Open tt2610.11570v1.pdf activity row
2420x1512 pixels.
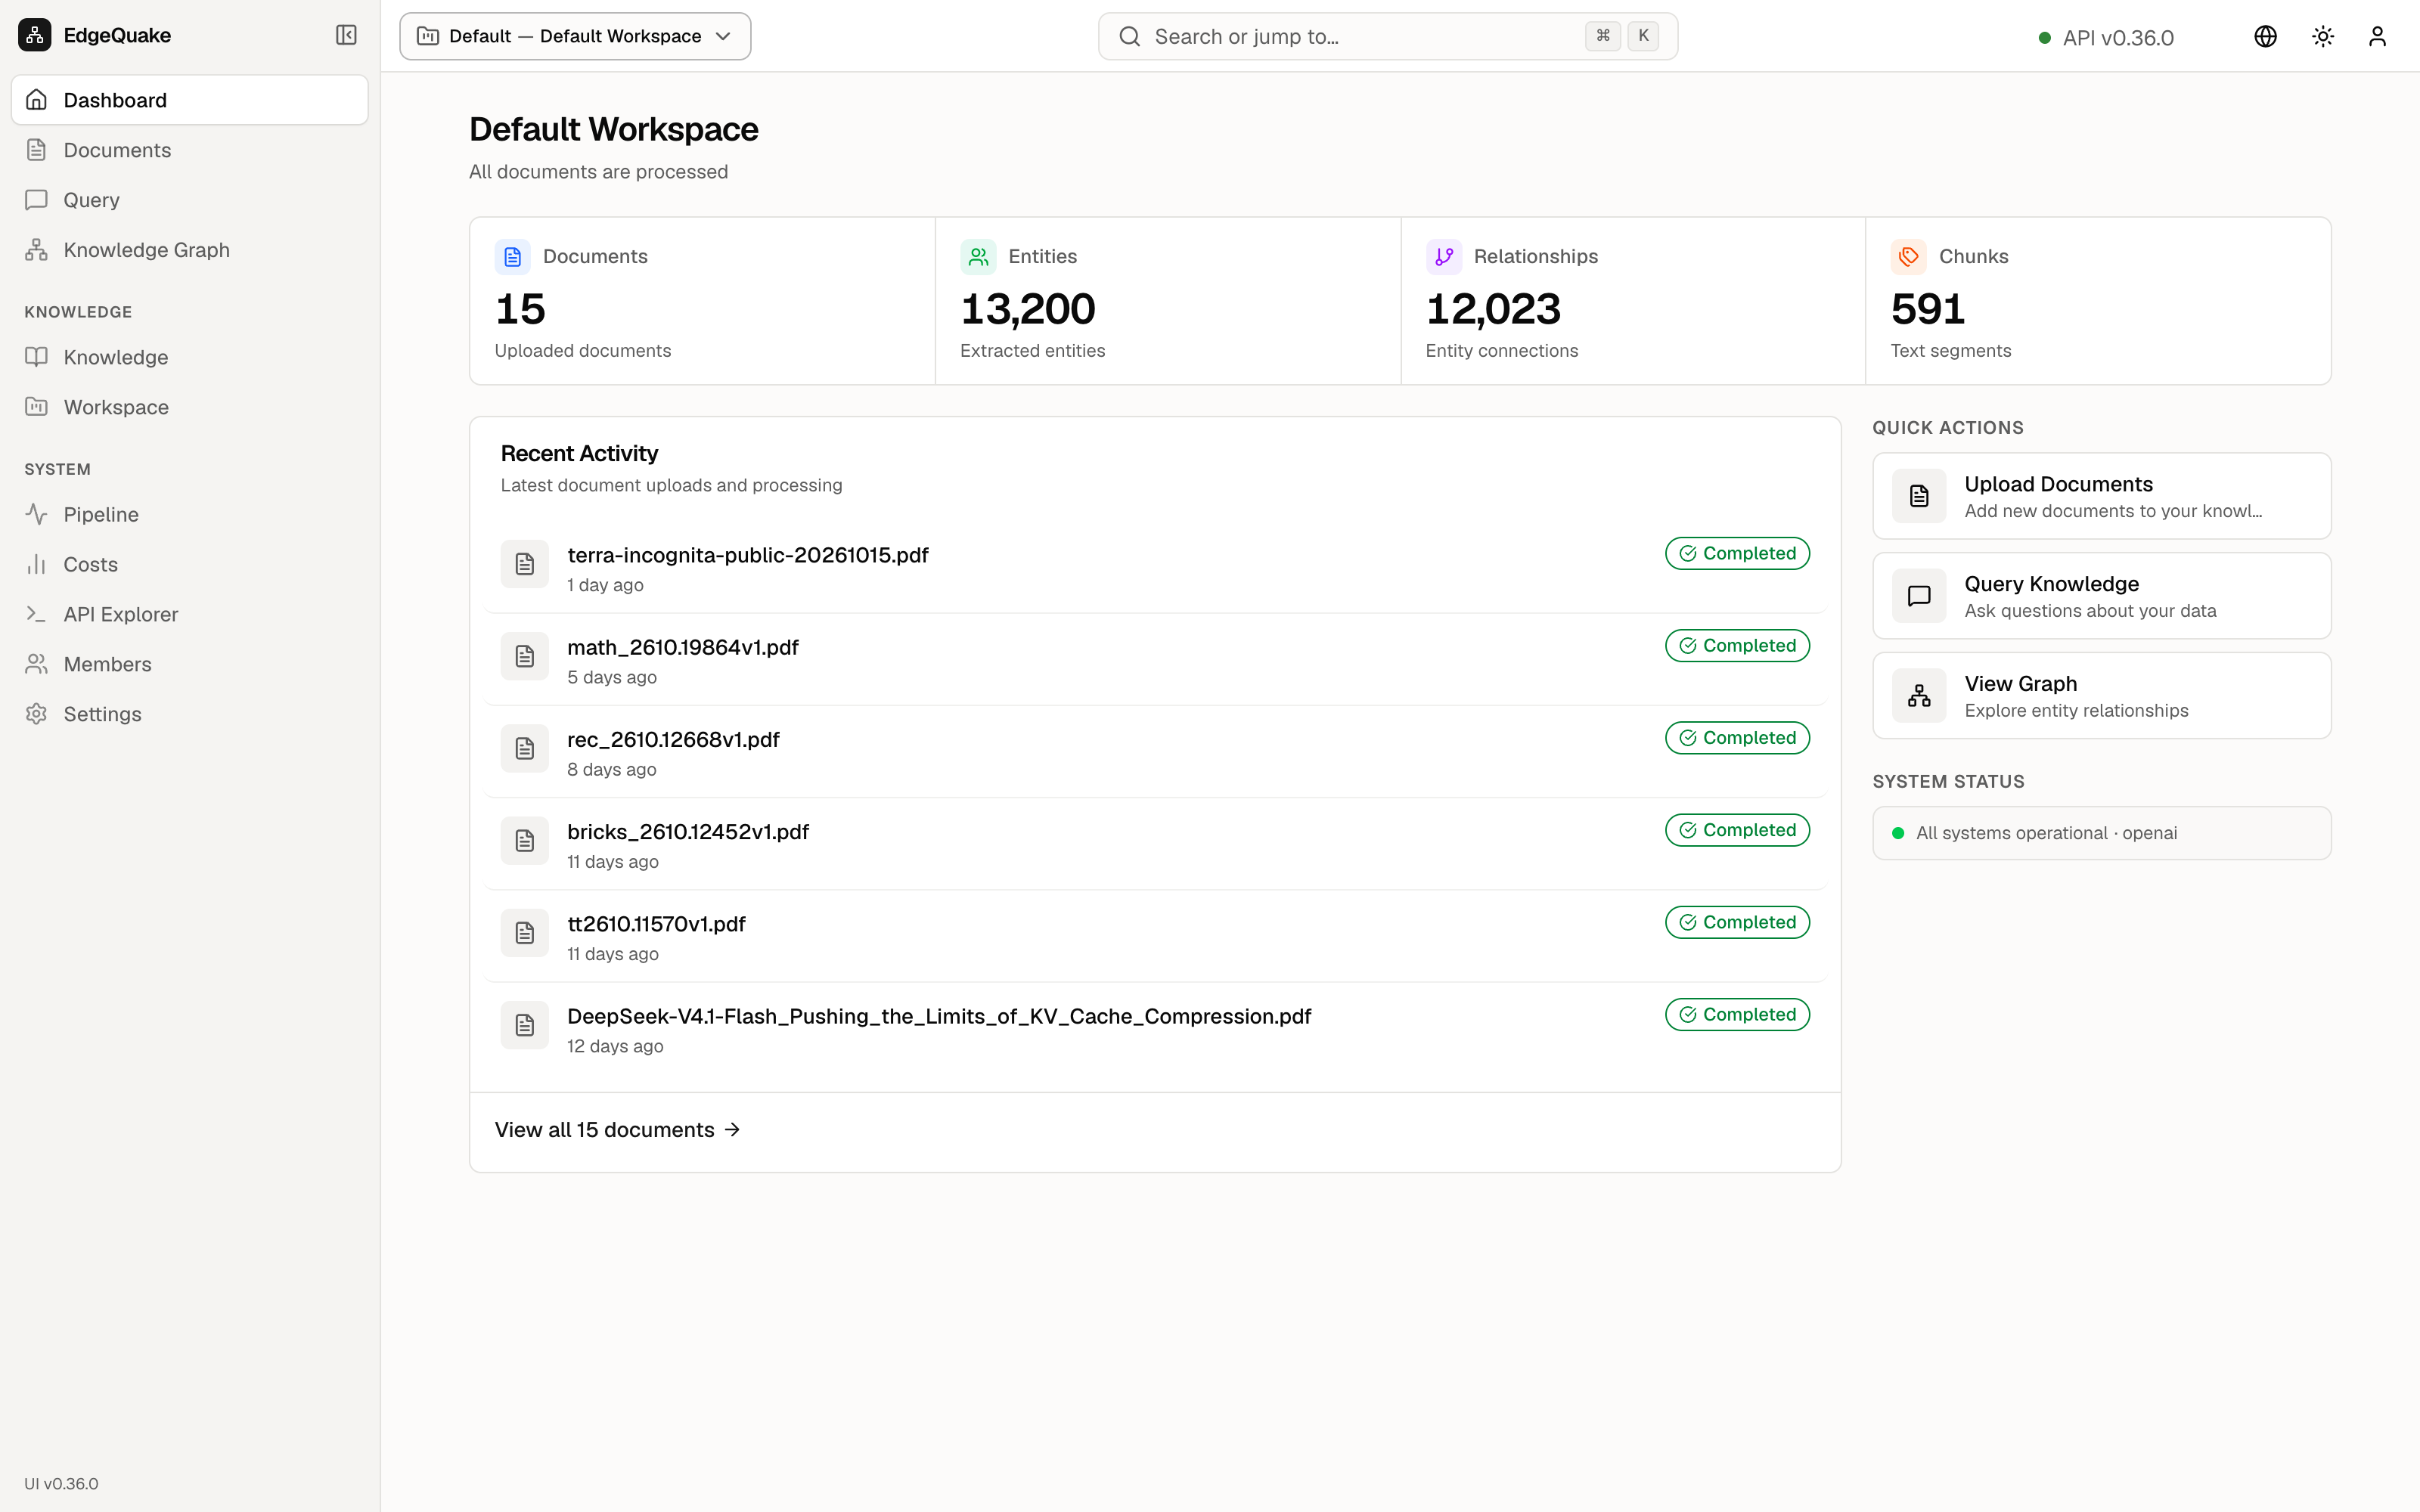click(1155, 936)
